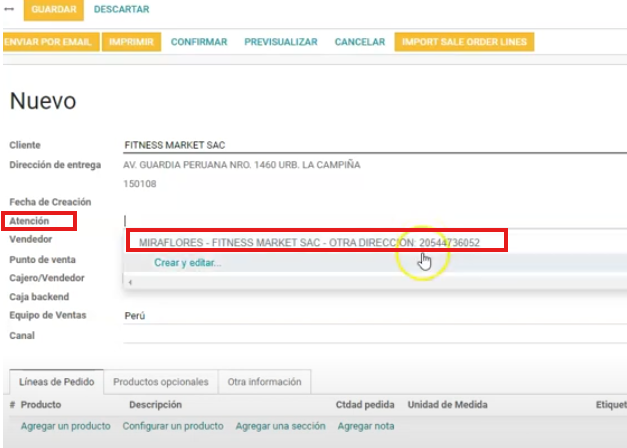The height and width of the screenshot is (448, 627).
Task: Click Agregar un producto link
Action: click(66, 426)
